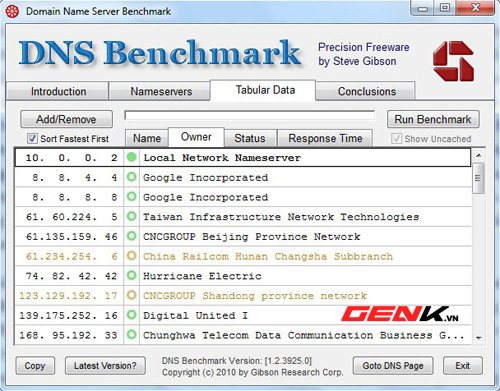The image size is (500, 391).
Task: Toggle the Show Uncached checkbox
Action: tap(396, 138)
